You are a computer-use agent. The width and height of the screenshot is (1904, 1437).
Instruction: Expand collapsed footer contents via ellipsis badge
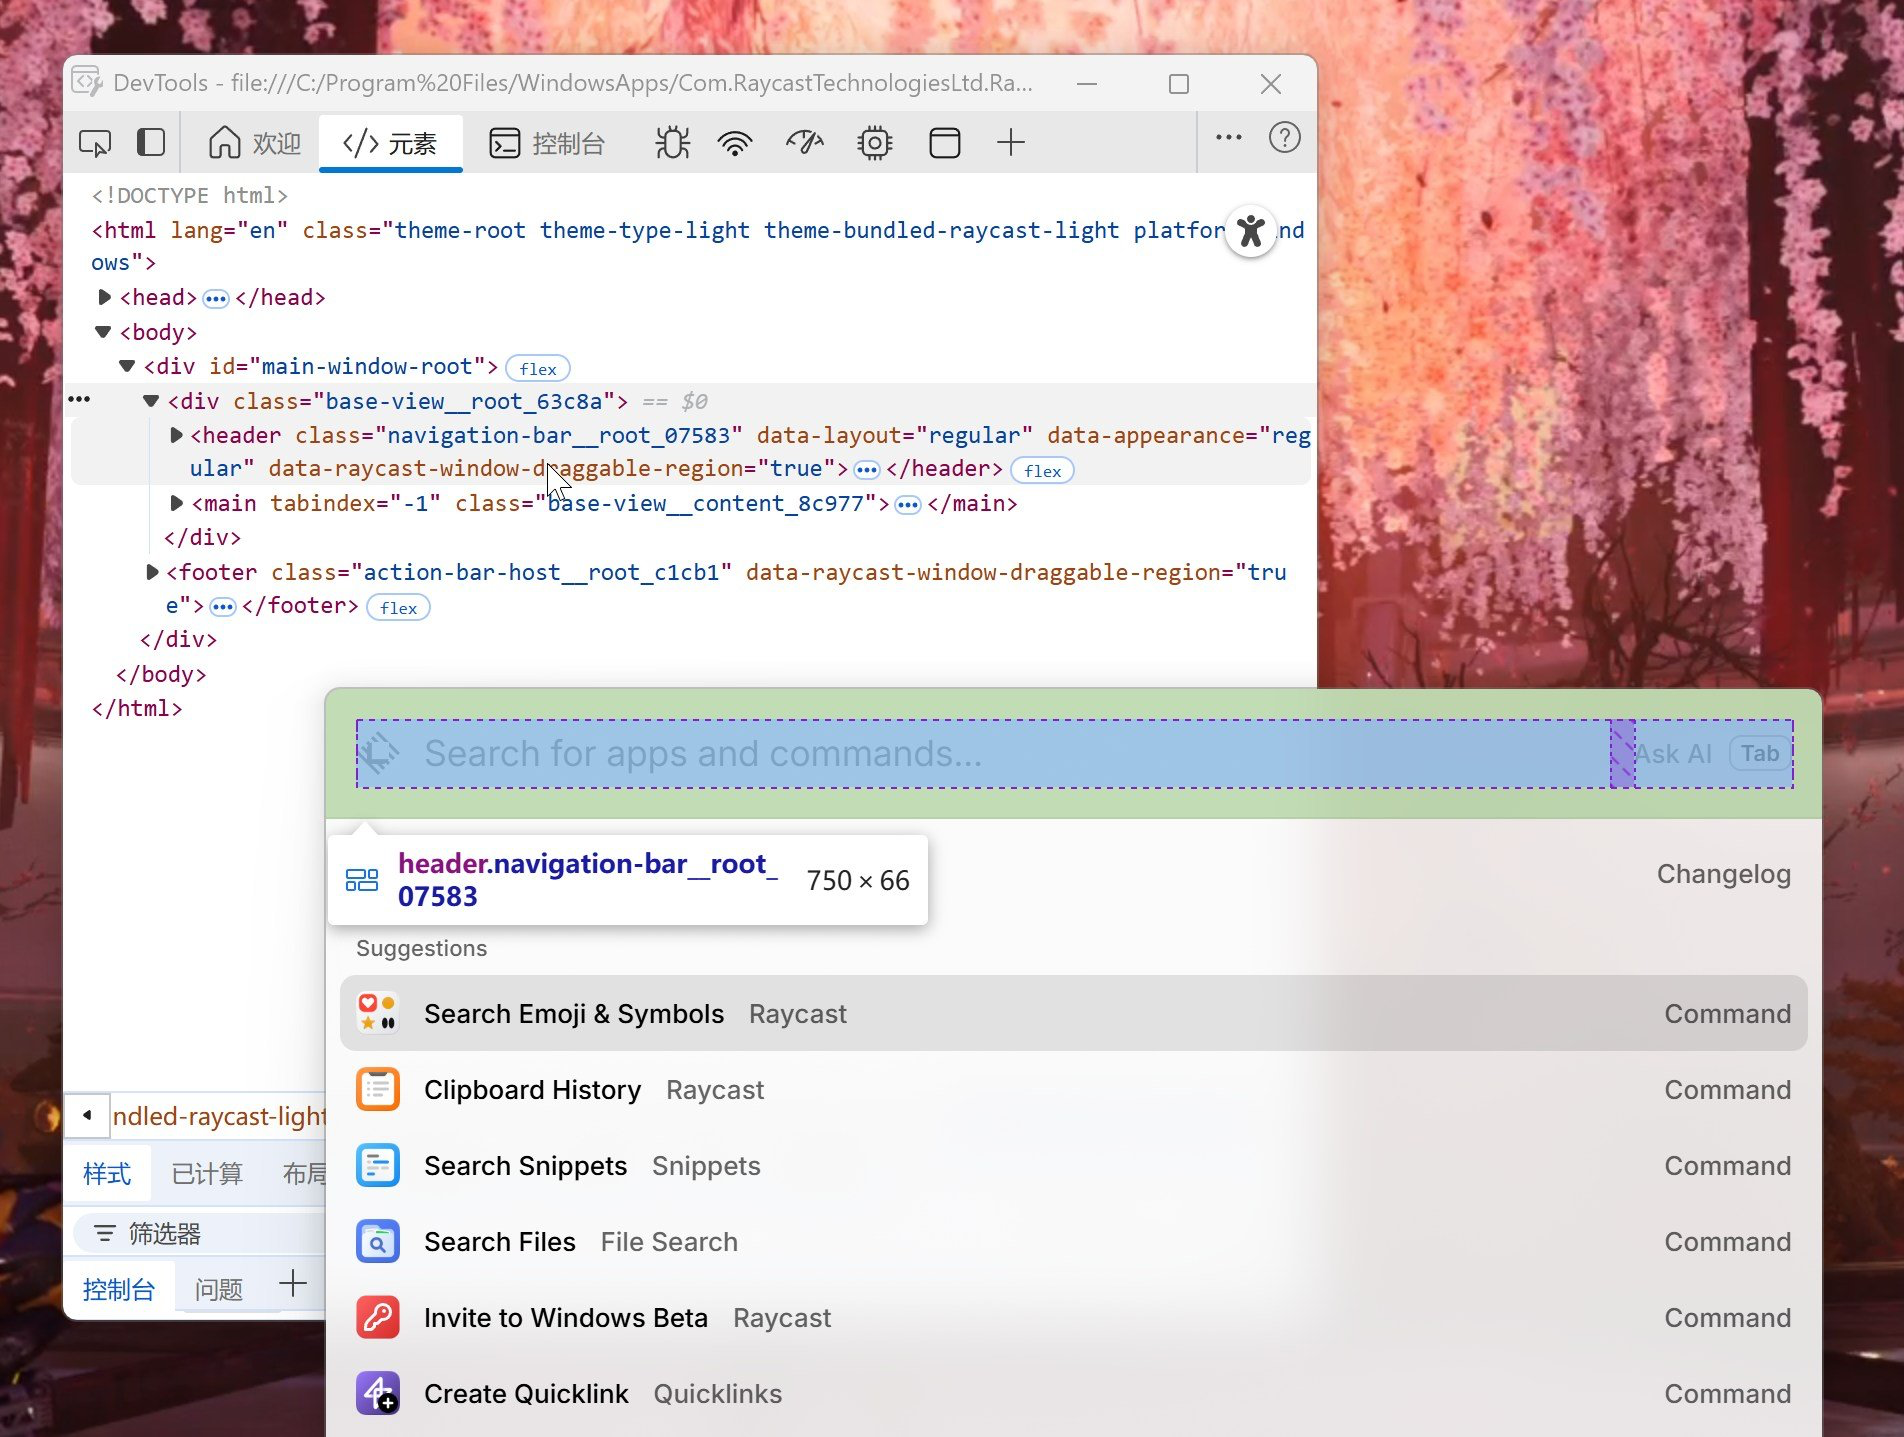(x=223, y=607)
